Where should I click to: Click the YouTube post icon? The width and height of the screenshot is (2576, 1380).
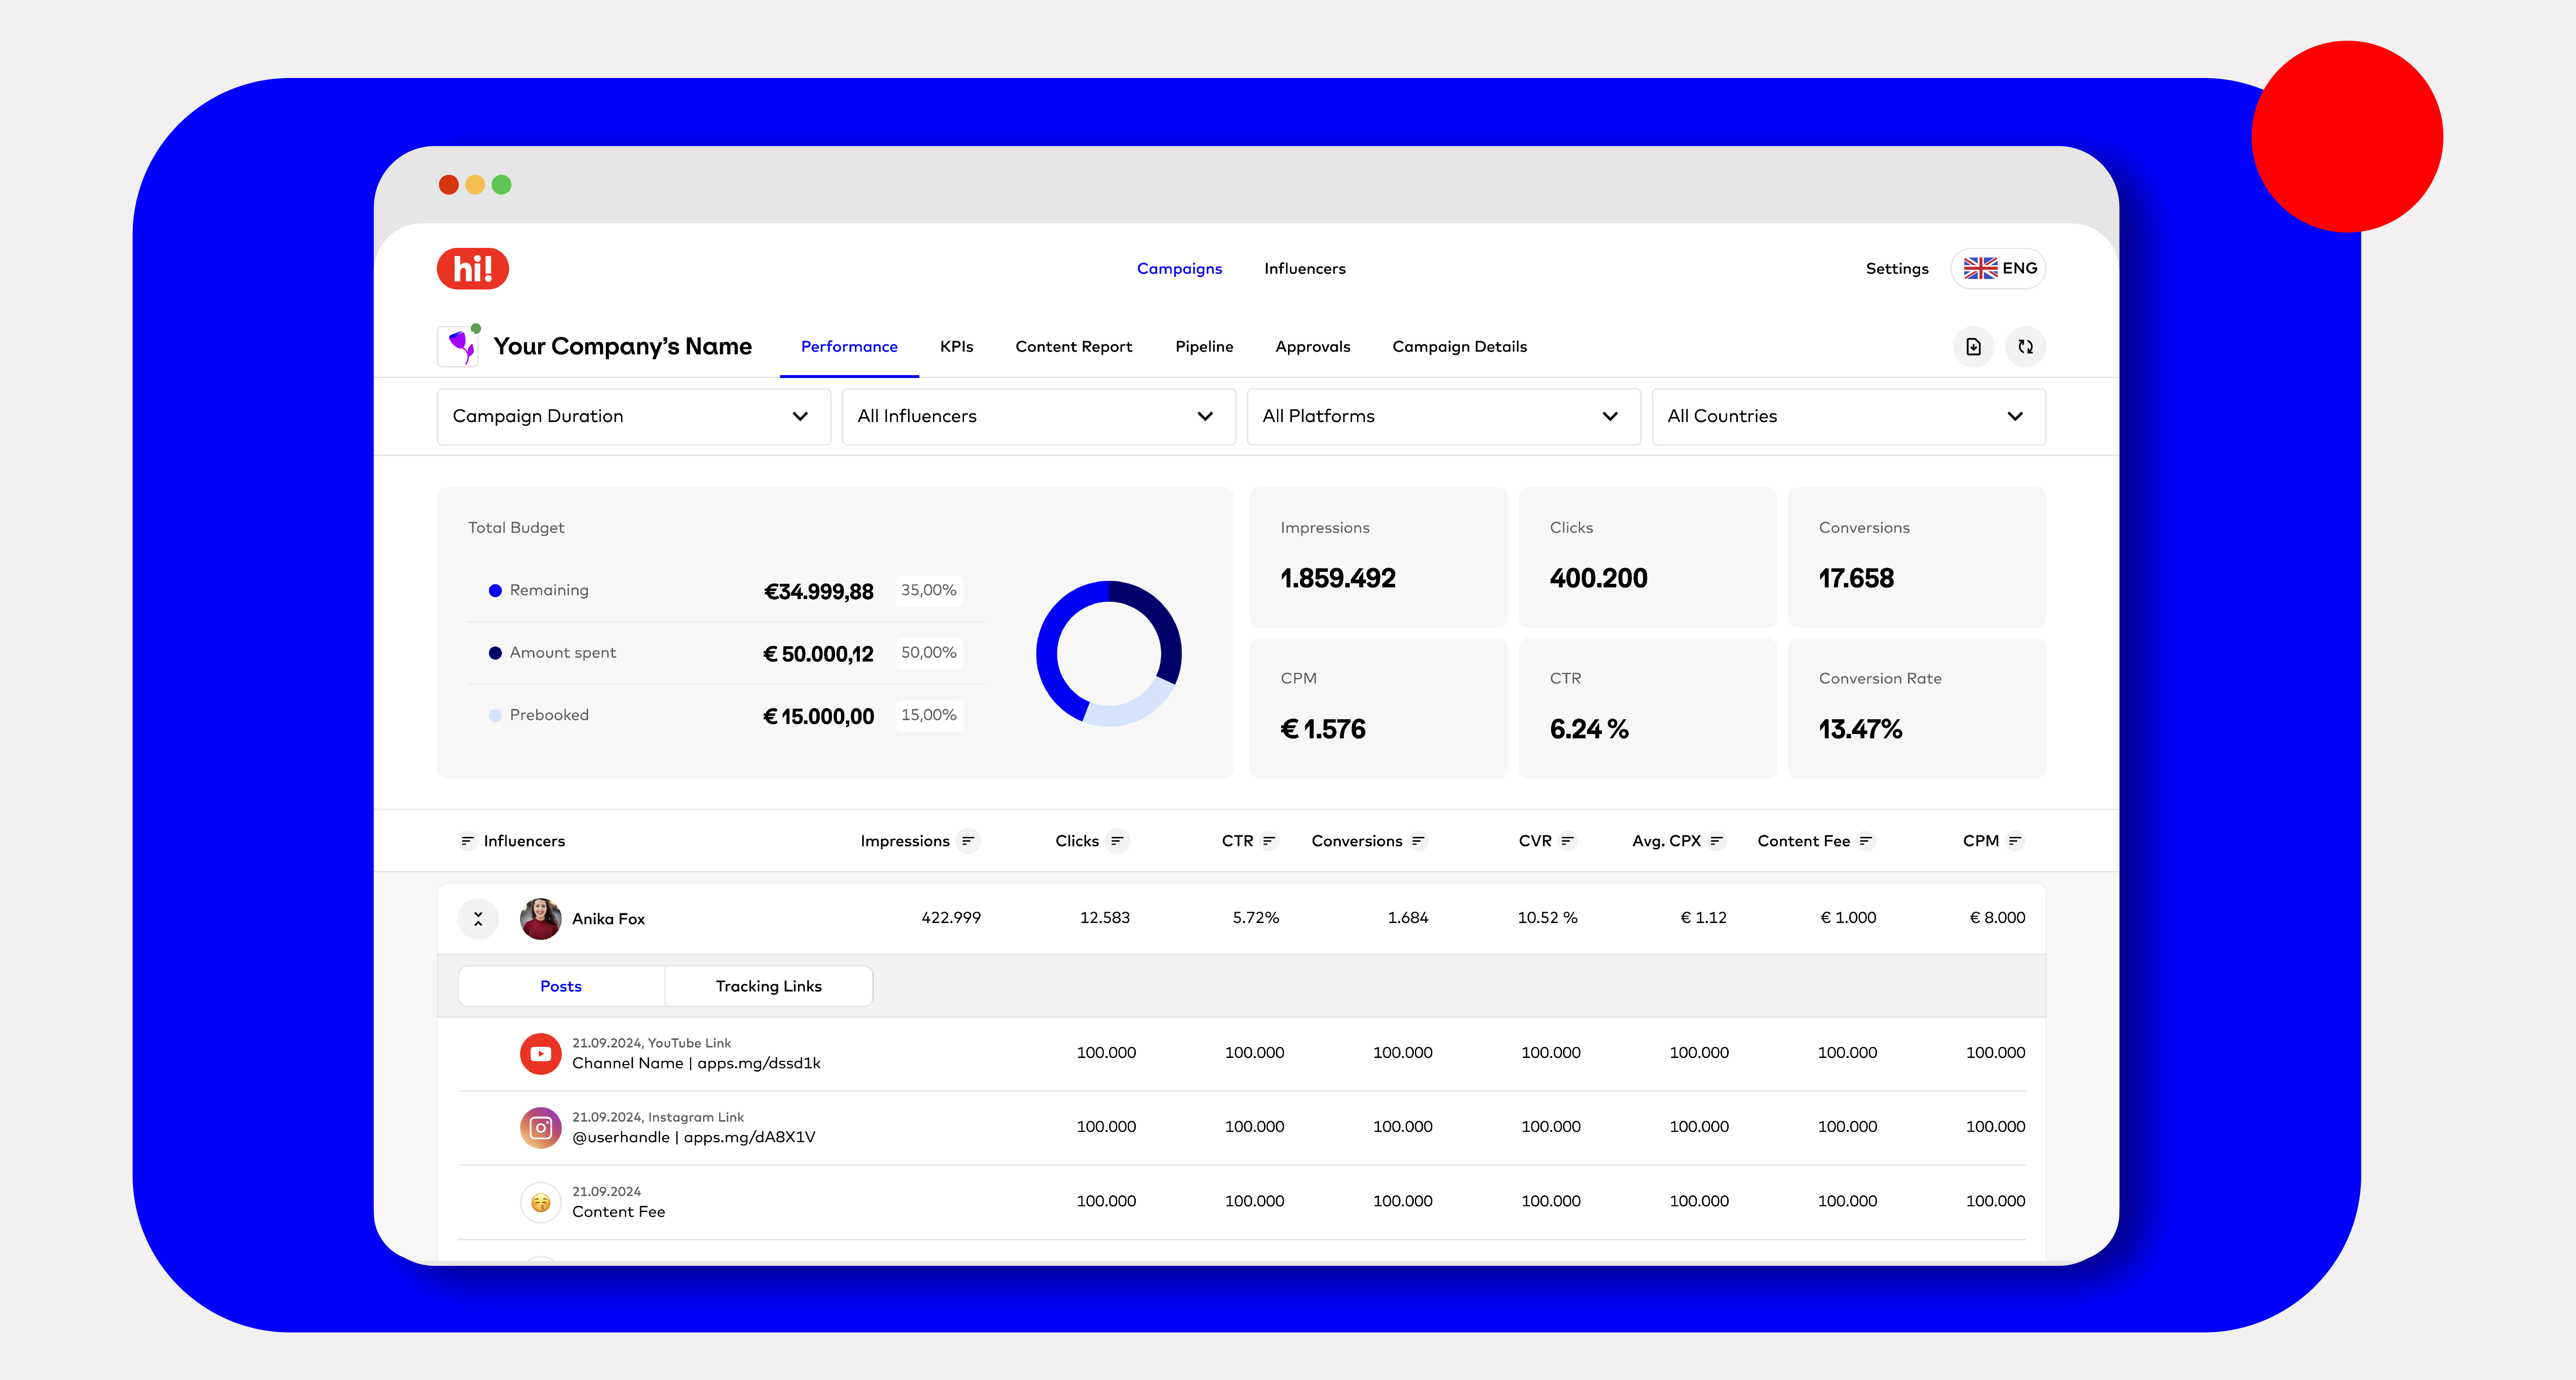click(540, 1053)
